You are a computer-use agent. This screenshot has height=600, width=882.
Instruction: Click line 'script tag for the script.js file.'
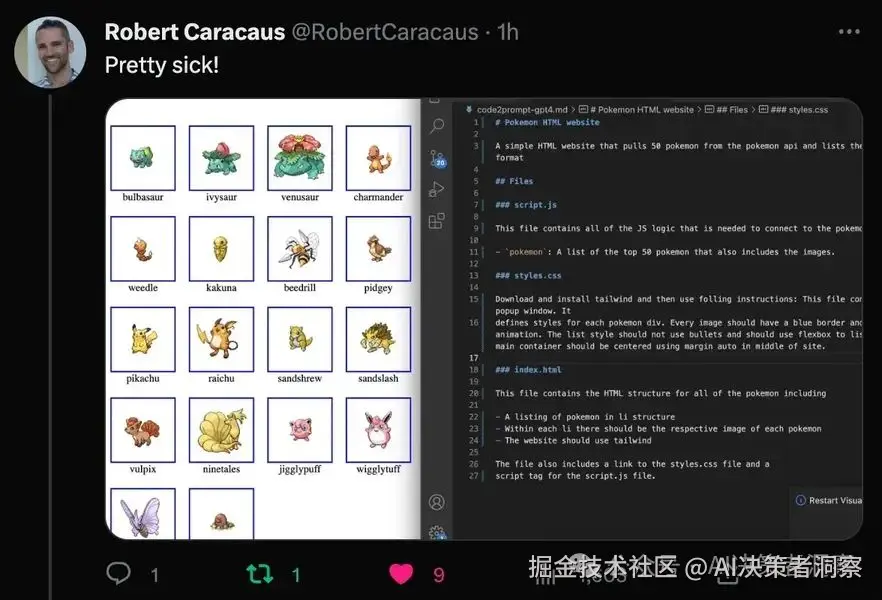(575, 476)
